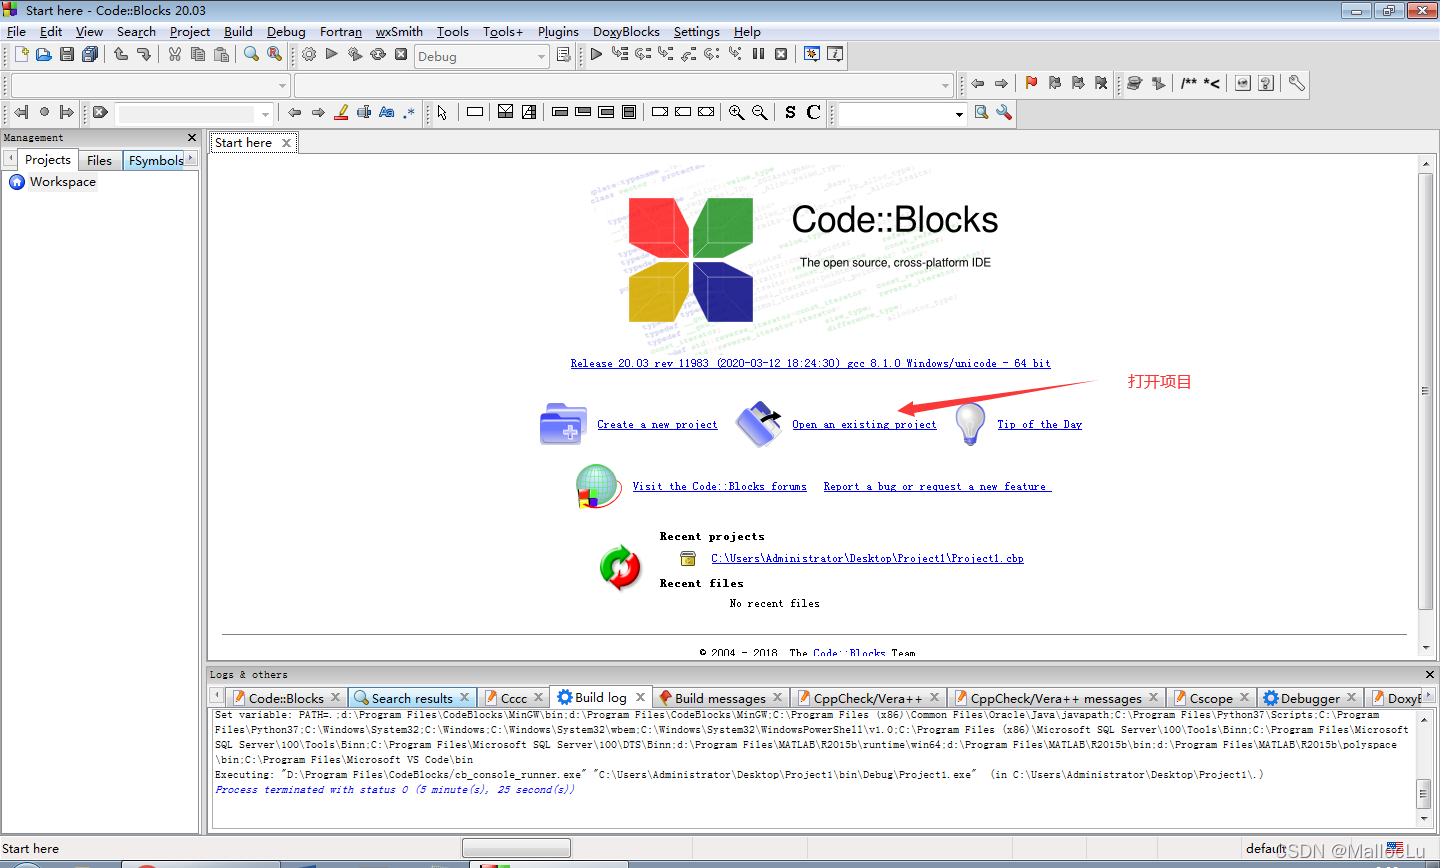Click Tip of the Day link
Viewport: 1440px width, 868px height.
(1039, 424)
